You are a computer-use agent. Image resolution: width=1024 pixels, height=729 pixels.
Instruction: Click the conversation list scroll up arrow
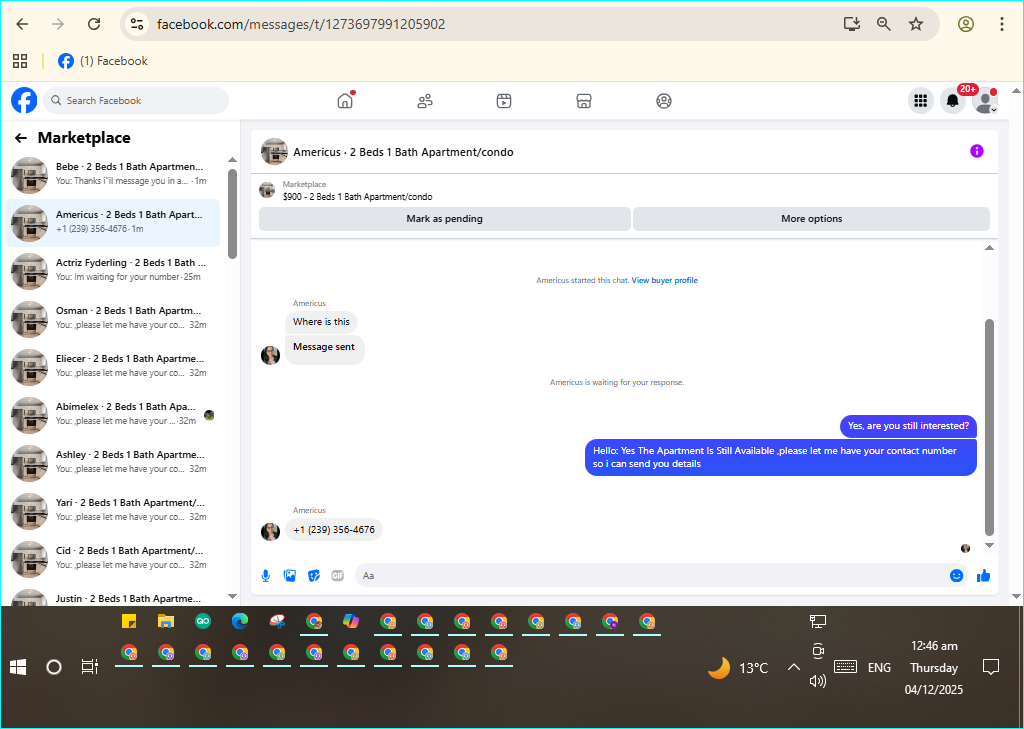tap(232, 159)
